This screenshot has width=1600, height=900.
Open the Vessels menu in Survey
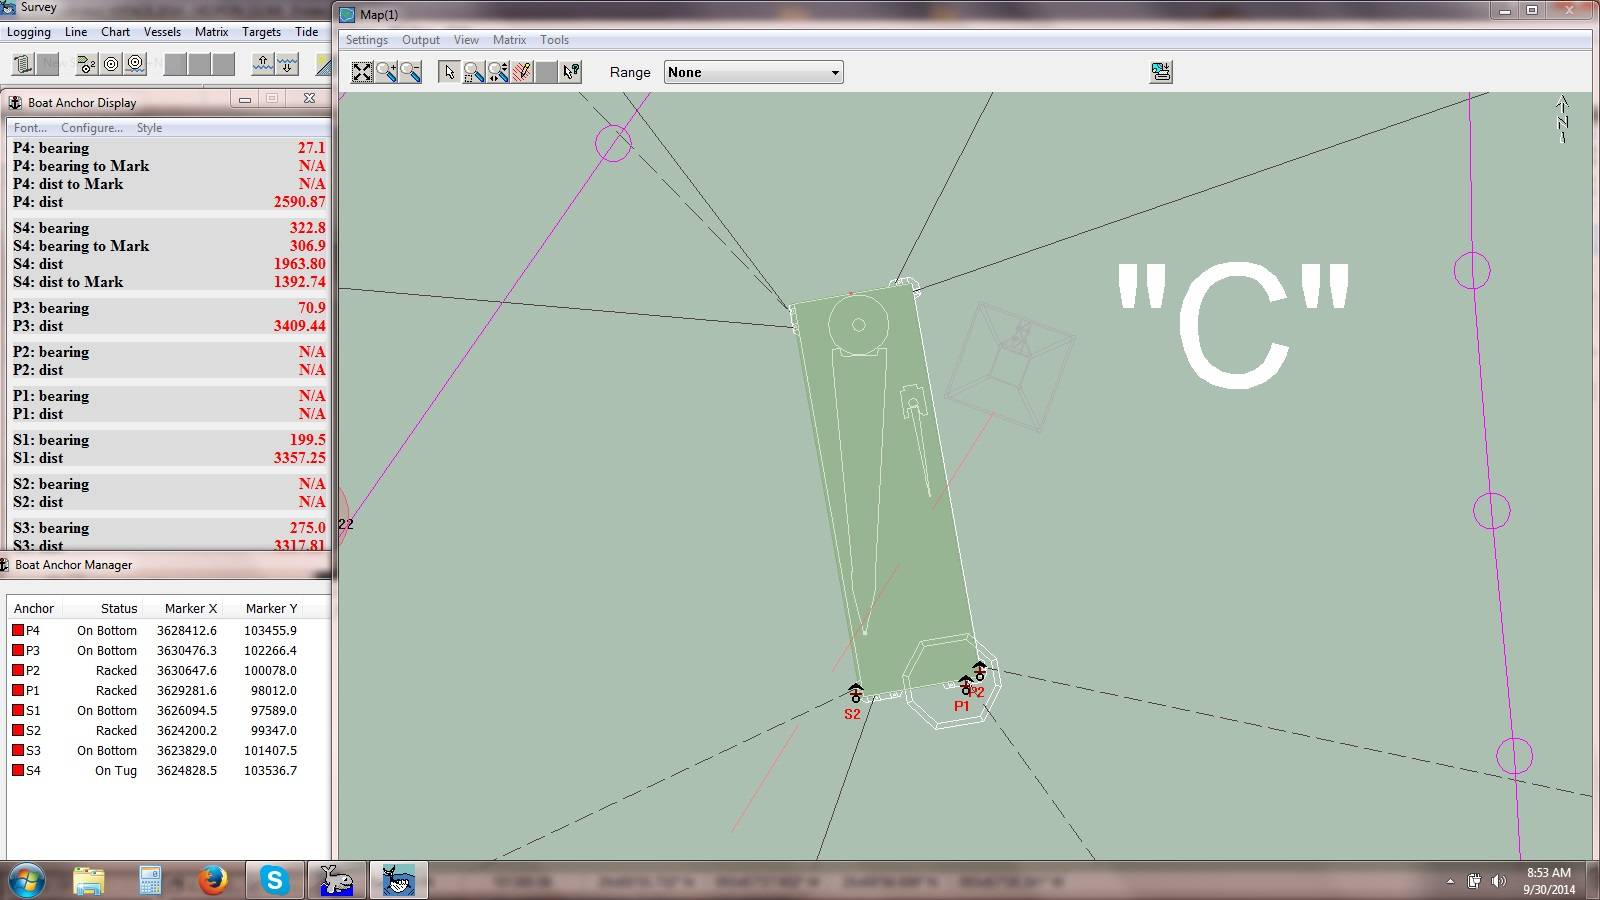tap(162, 32)
